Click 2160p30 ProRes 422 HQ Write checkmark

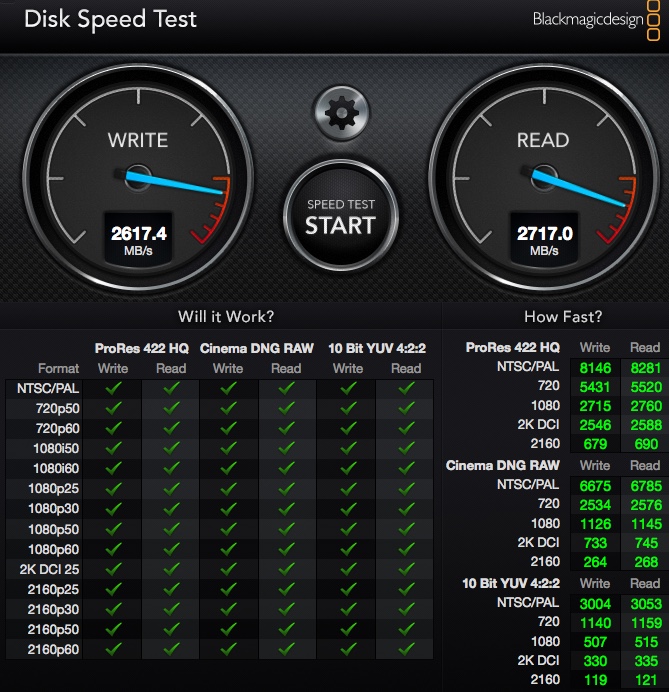113,609
